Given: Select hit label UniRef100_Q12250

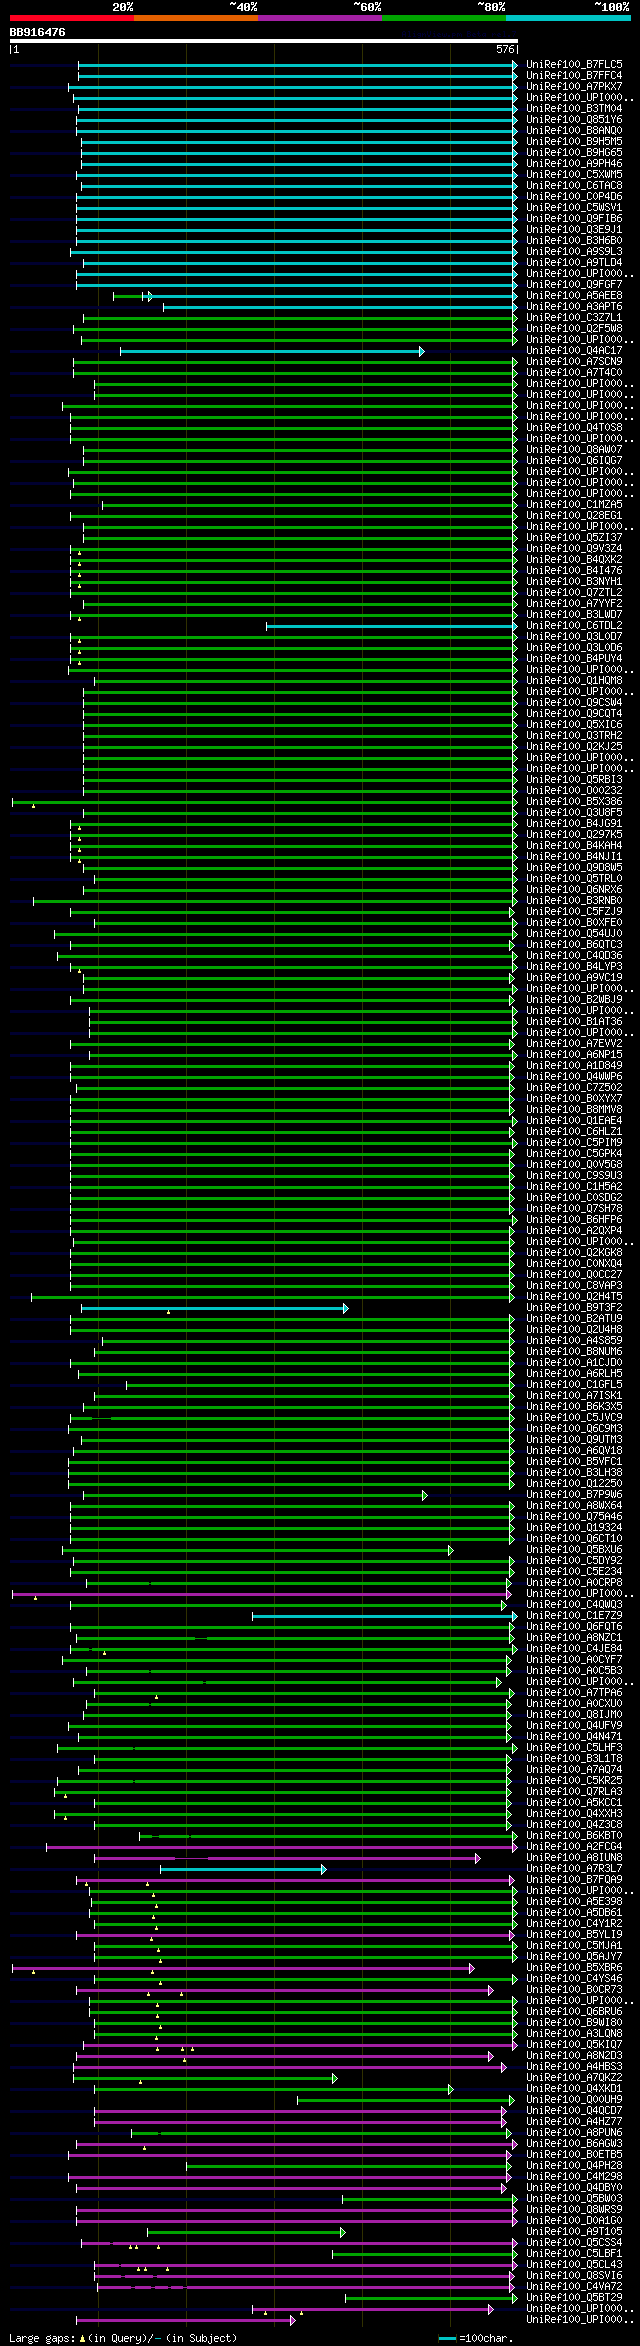Looking at the screenshot, I should click(x=574, y=1484).
